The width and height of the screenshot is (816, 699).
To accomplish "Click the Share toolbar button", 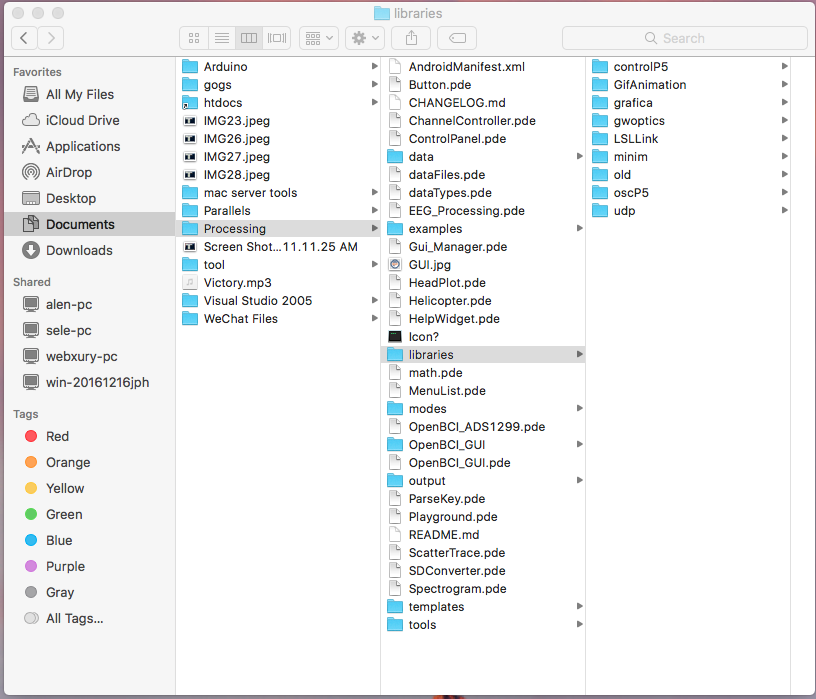I will pyautogui.click(x=411, y=38).
